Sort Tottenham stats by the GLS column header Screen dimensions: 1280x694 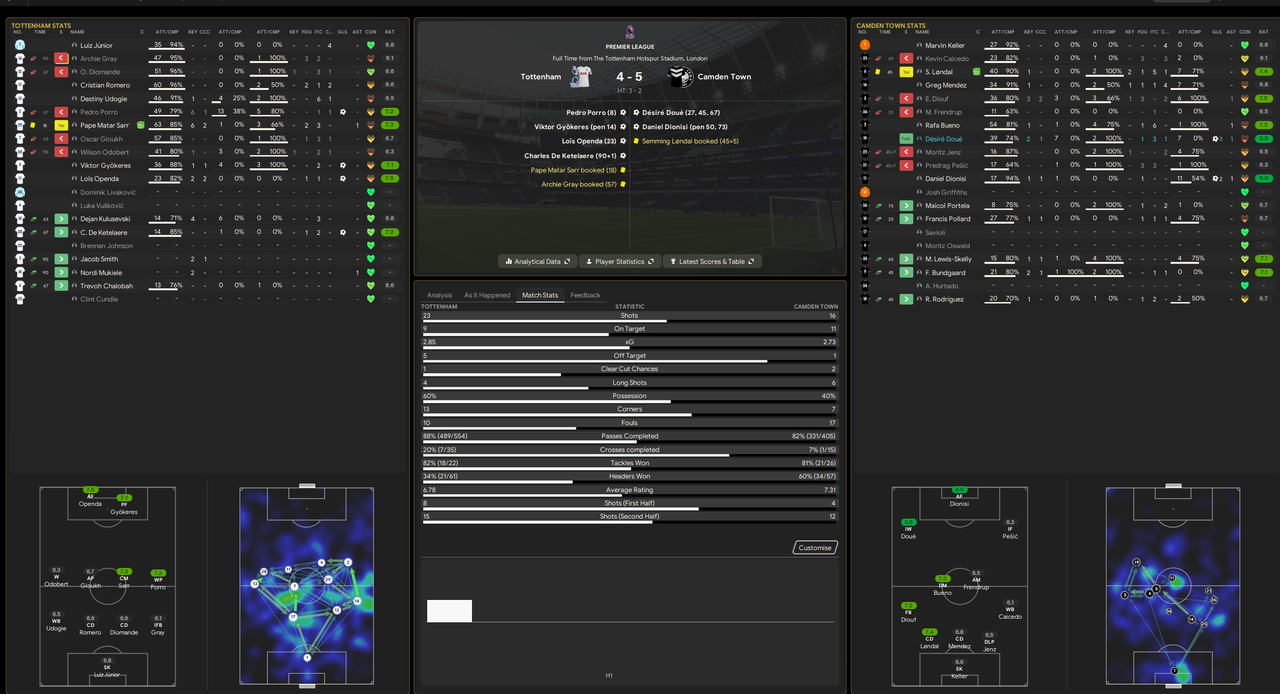343,32
